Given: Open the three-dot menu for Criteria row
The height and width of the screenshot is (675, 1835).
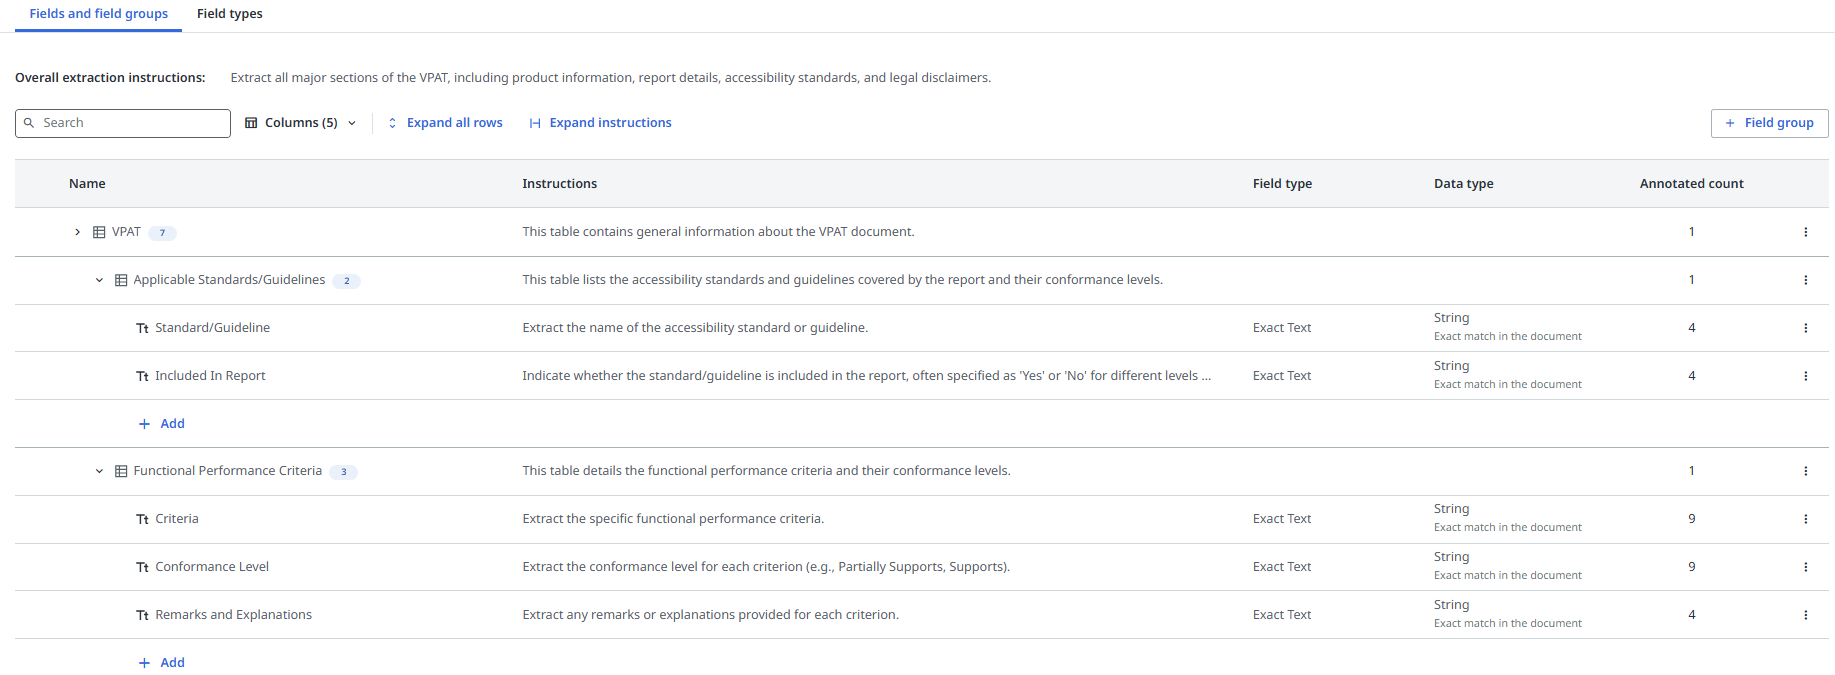Looking at the screenshot, I should coord(1805,519).
